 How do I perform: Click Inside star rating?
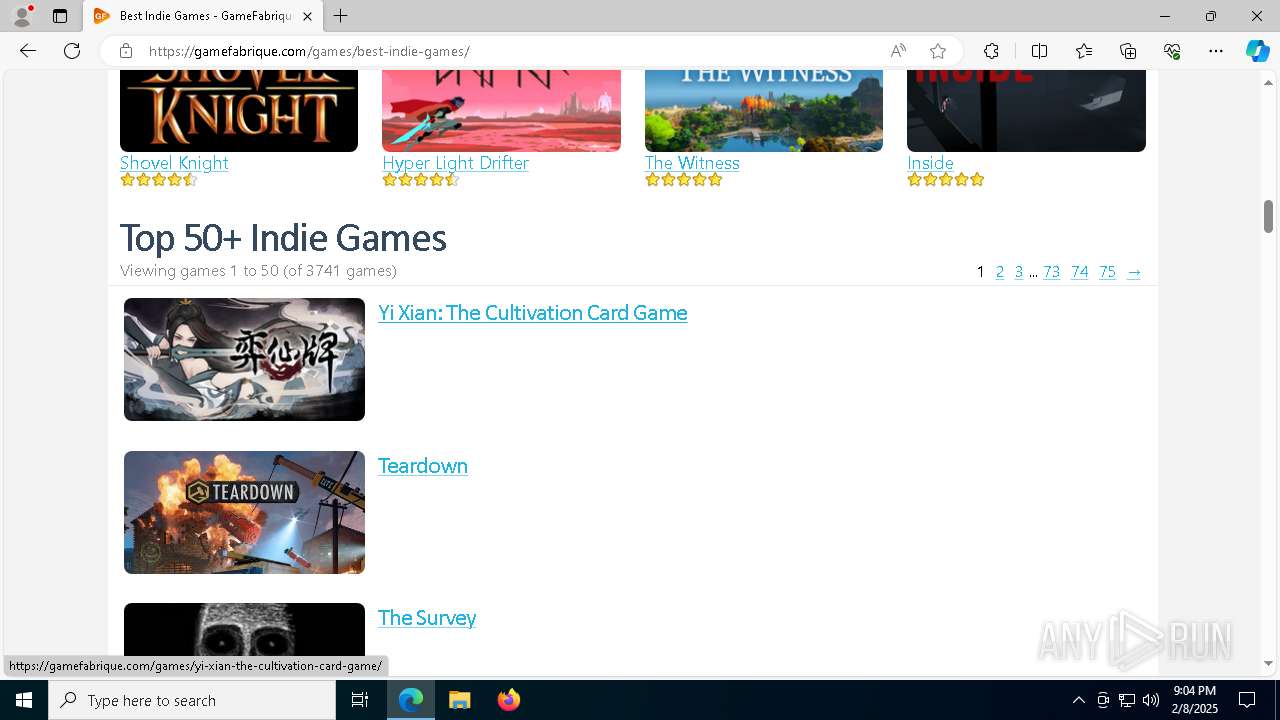[x=946, y=180]
